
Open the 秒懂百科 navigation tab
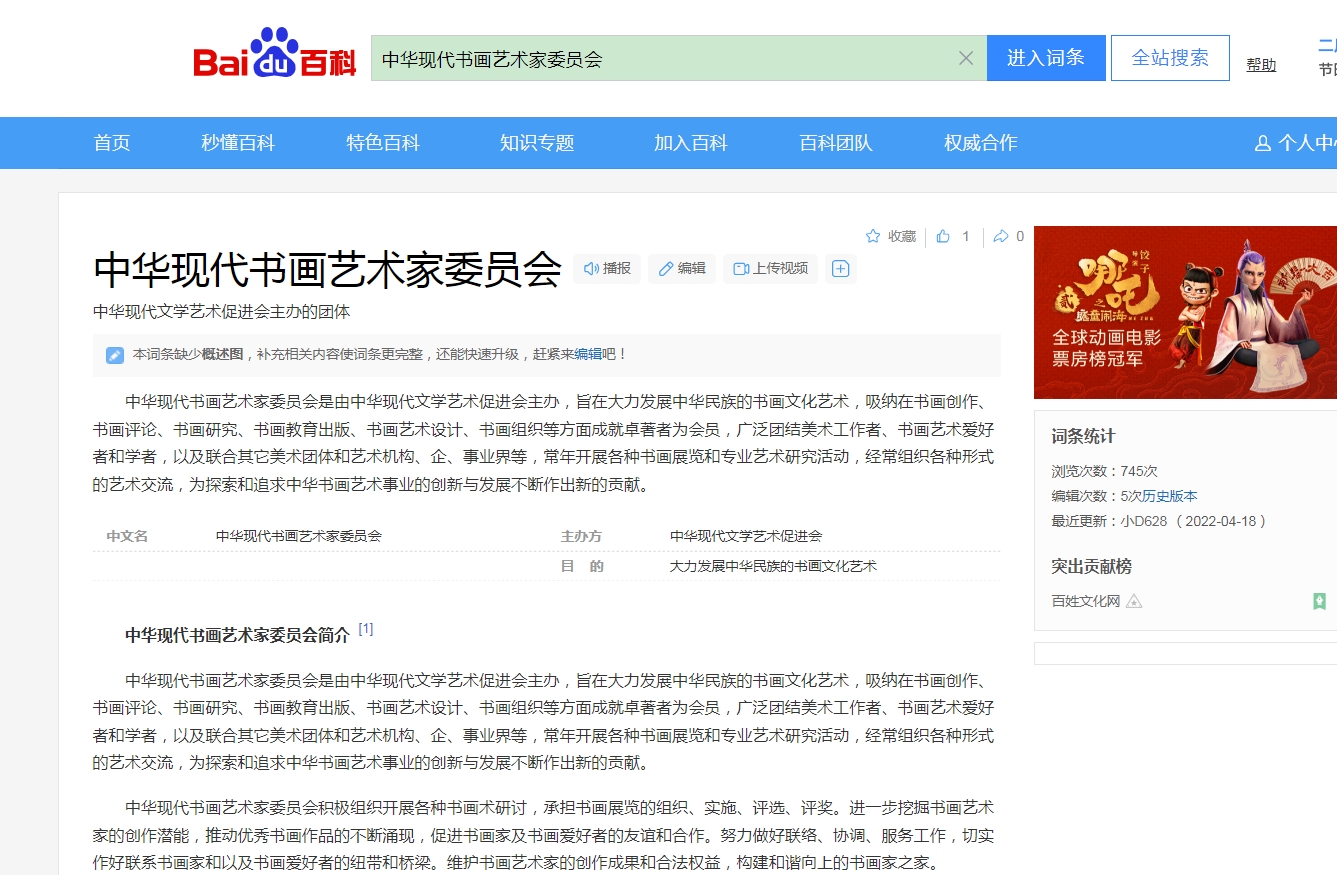point(238,143)
